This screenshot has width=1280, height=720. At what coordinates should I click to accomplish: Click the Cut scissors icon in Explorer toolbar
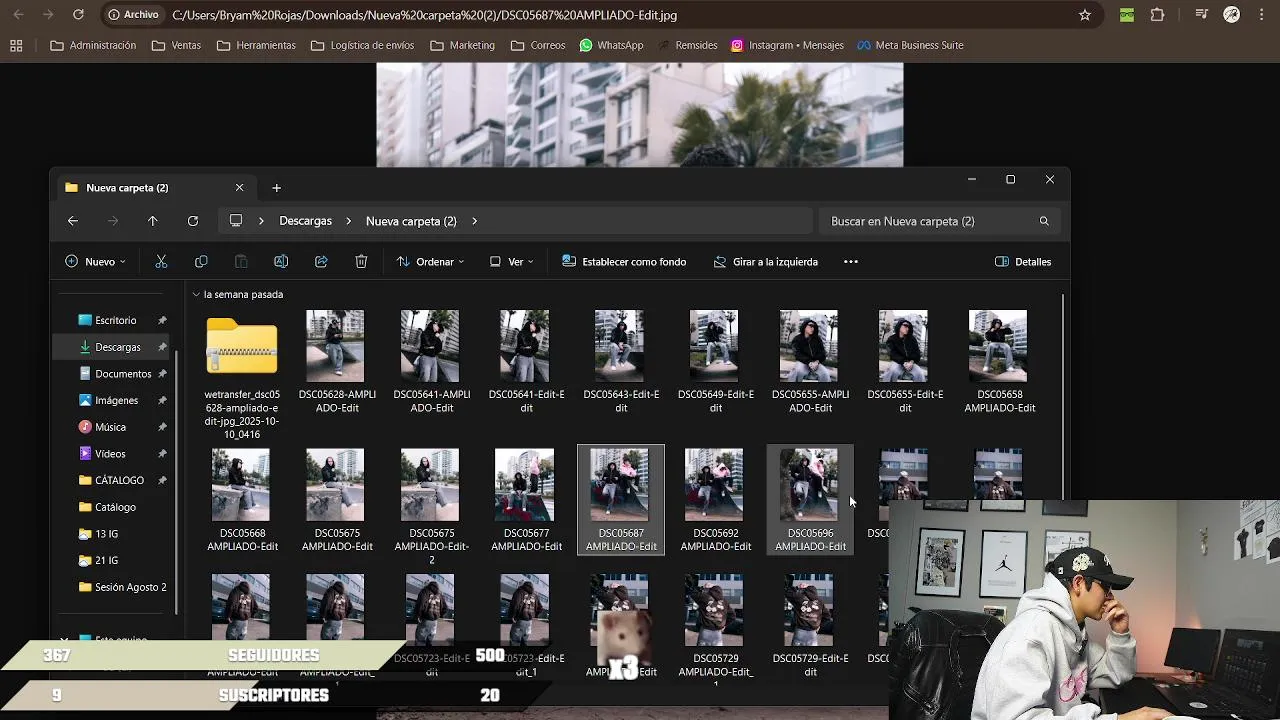click(161, 262)
